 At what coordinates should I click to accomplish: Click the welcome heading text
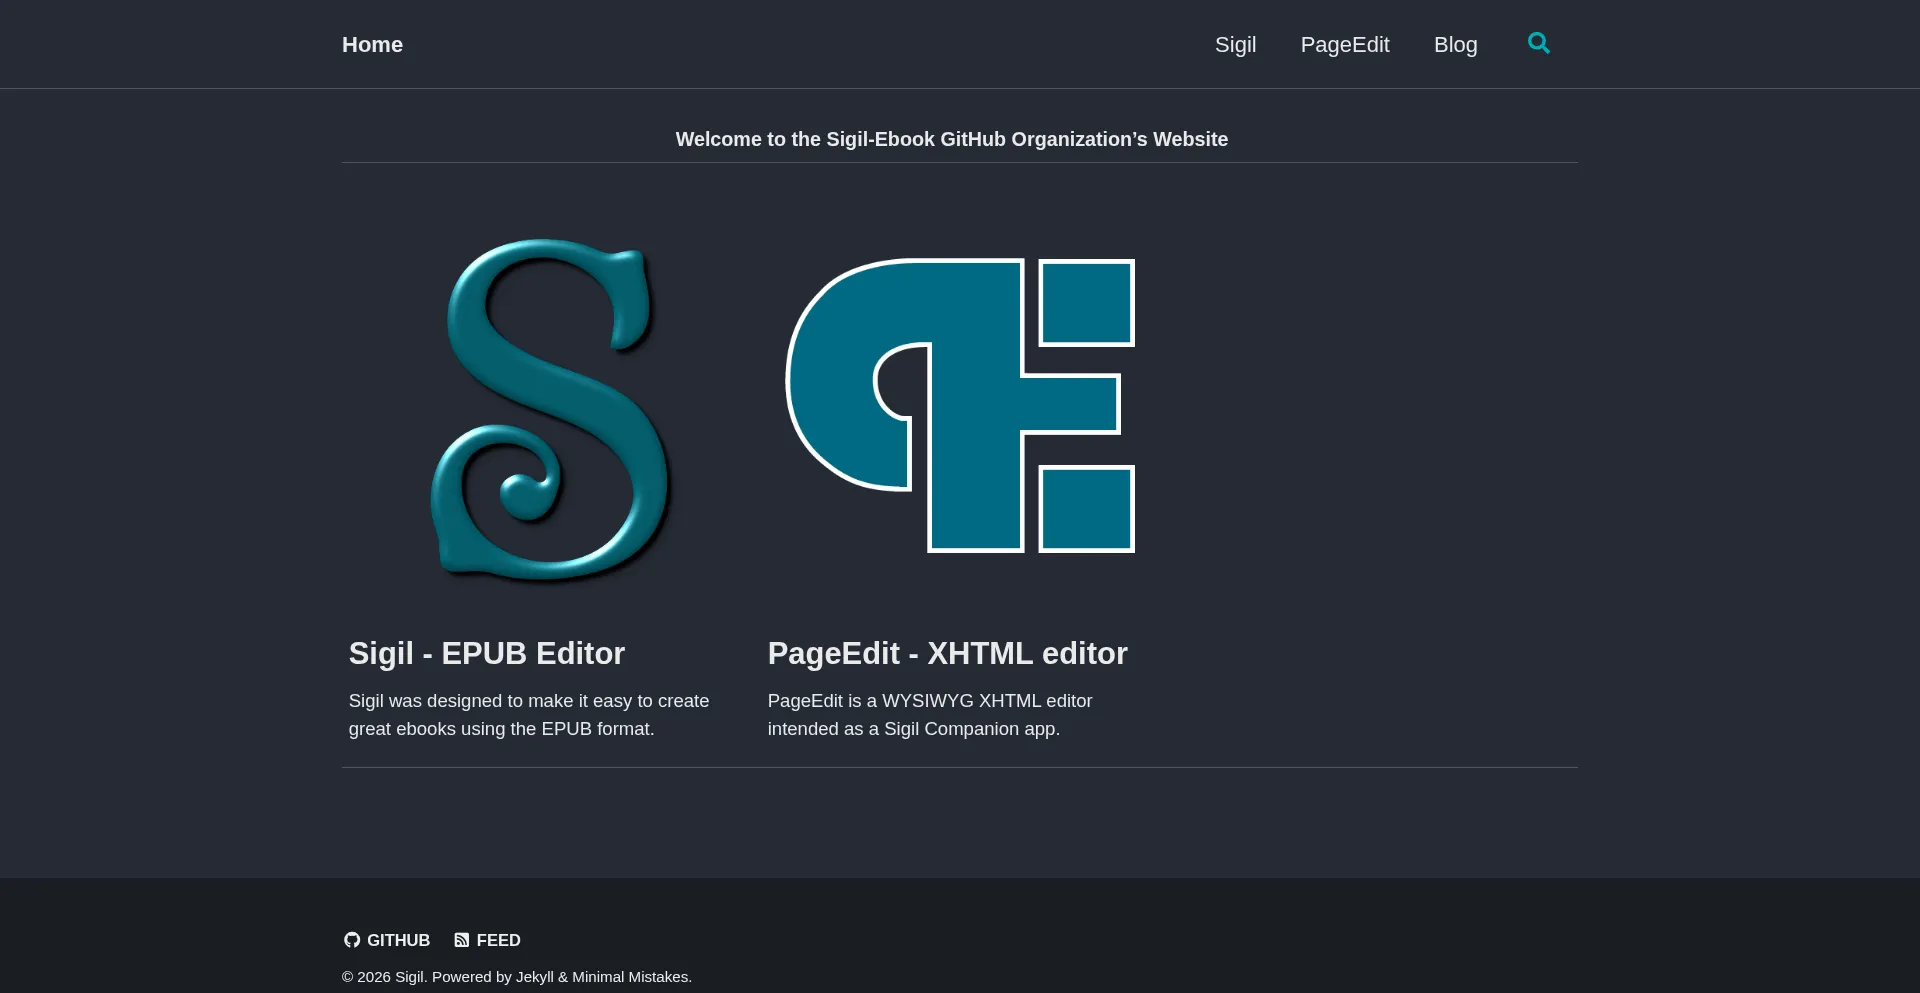952,139
